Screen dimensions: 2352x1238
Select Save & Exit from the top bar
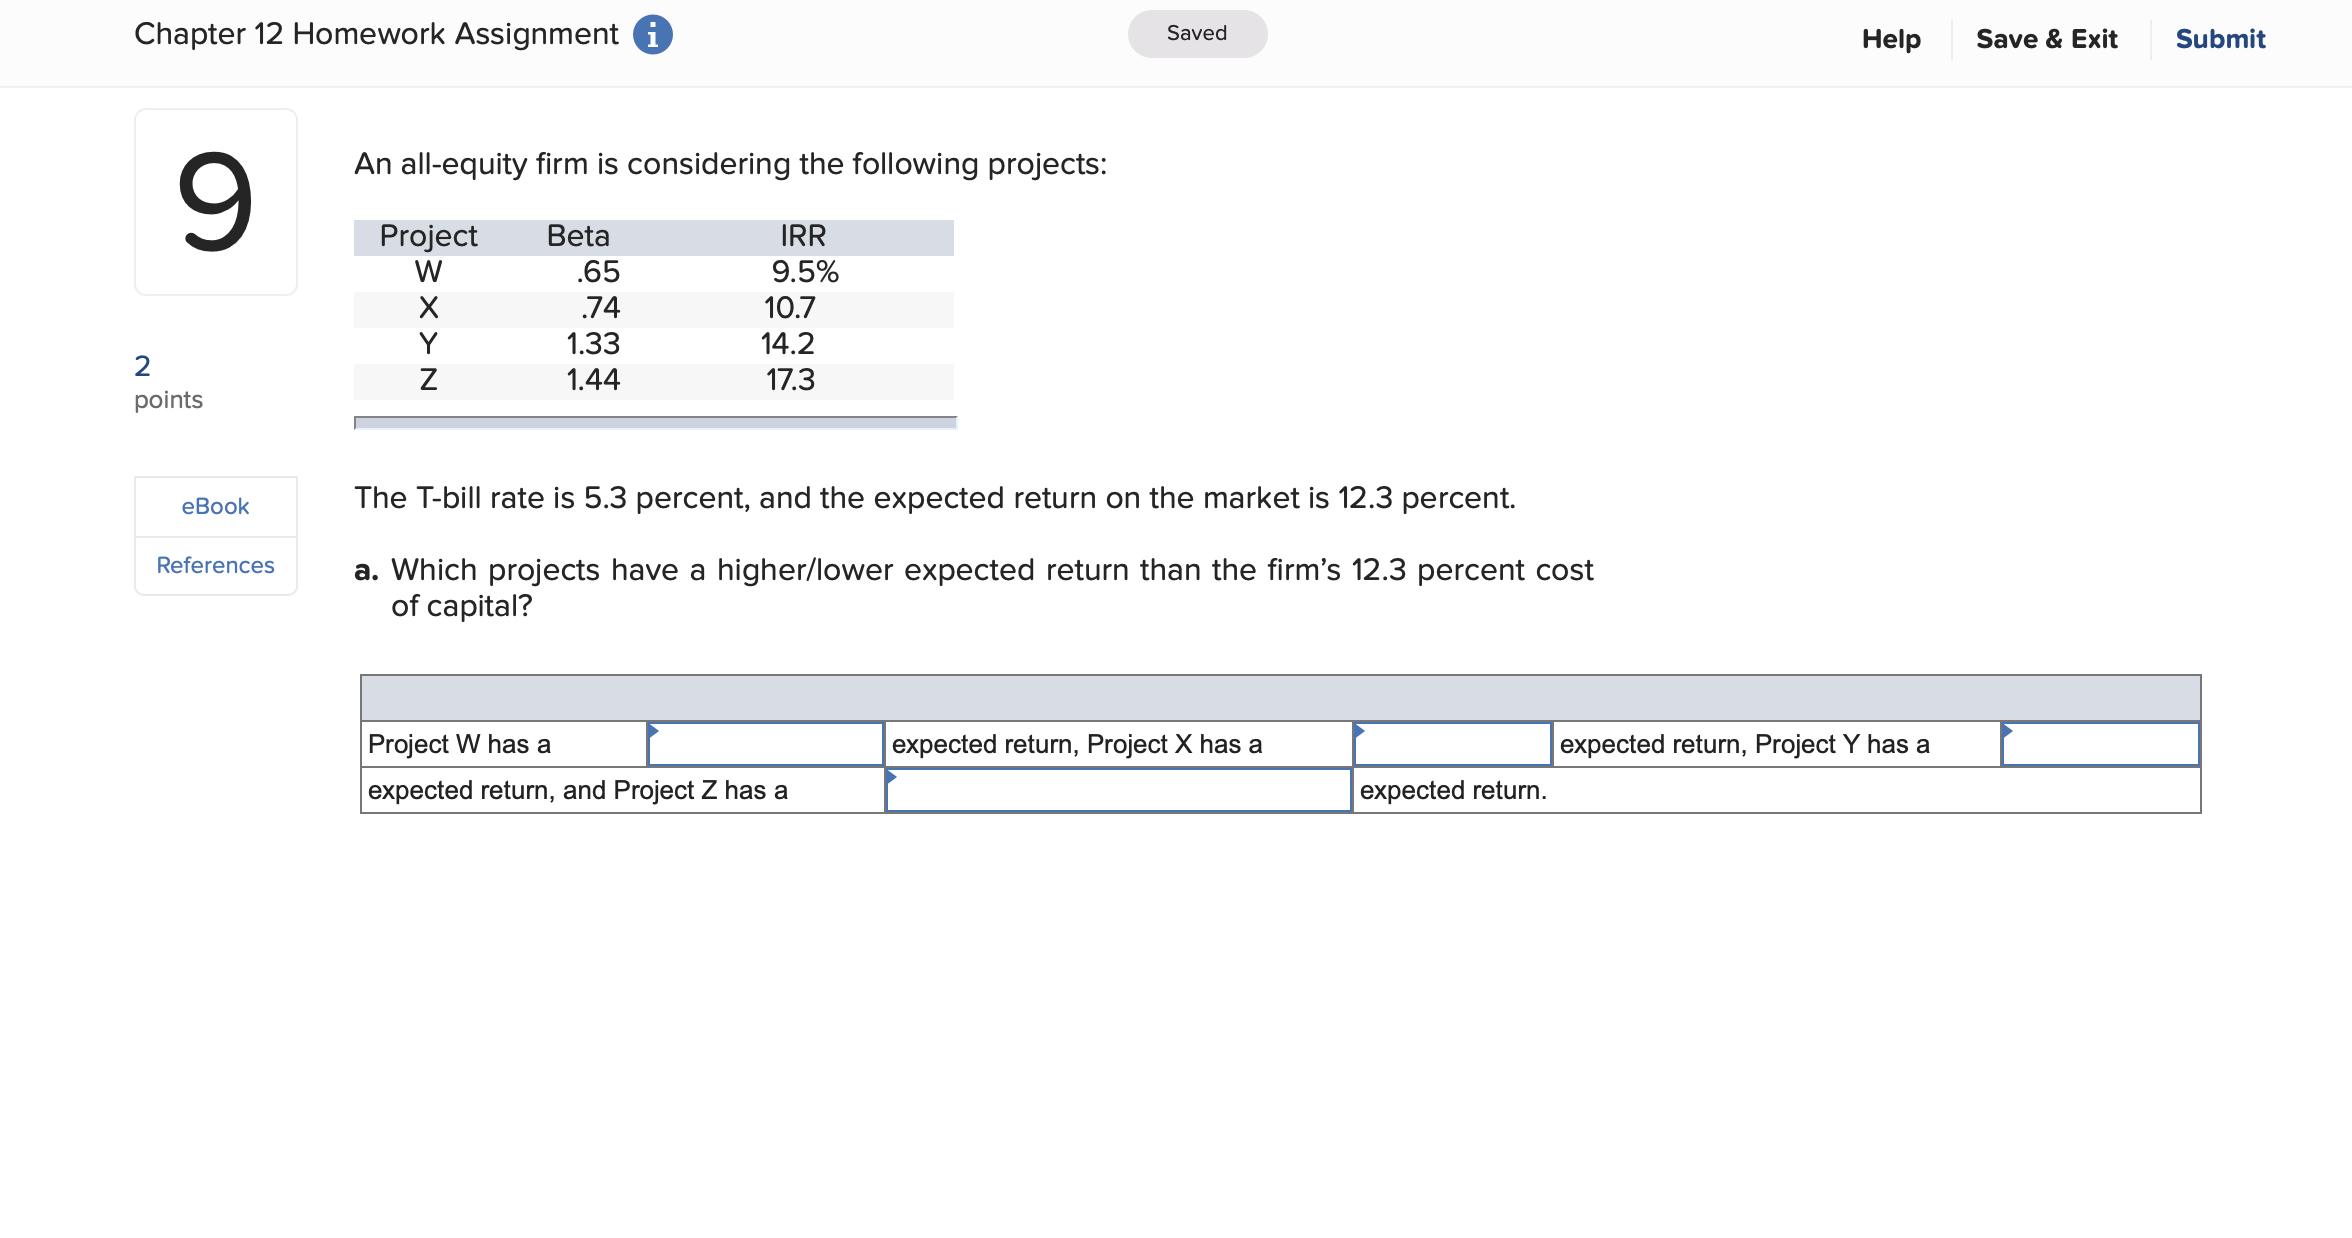click(x=2047, y=38)
